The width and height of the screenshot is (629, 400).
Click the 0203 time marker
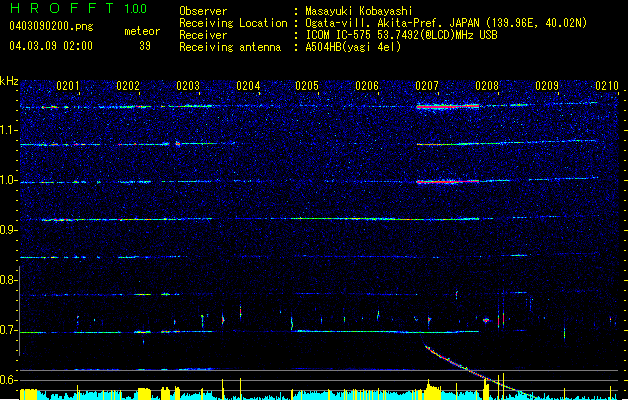click(188, 86)
